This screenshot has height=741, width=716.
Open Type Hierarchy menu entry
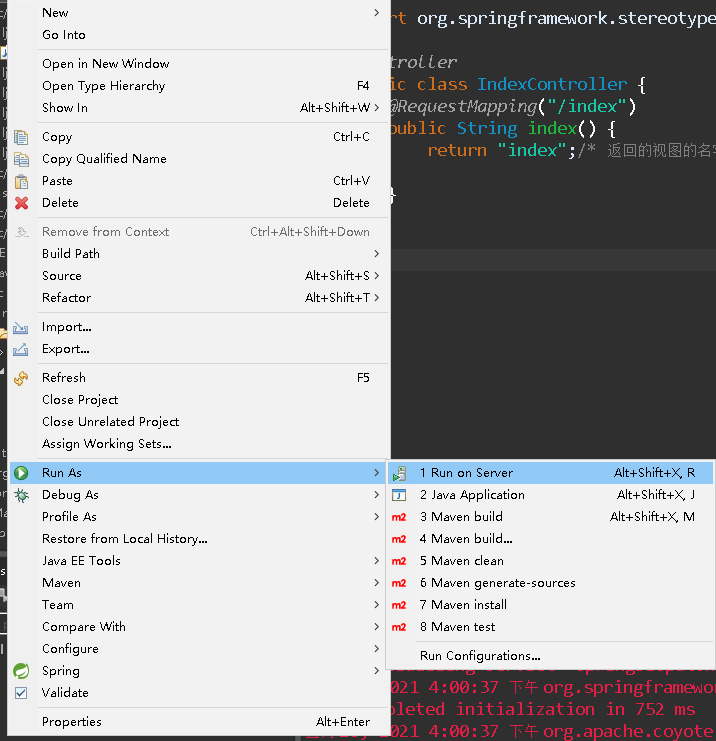199,86
